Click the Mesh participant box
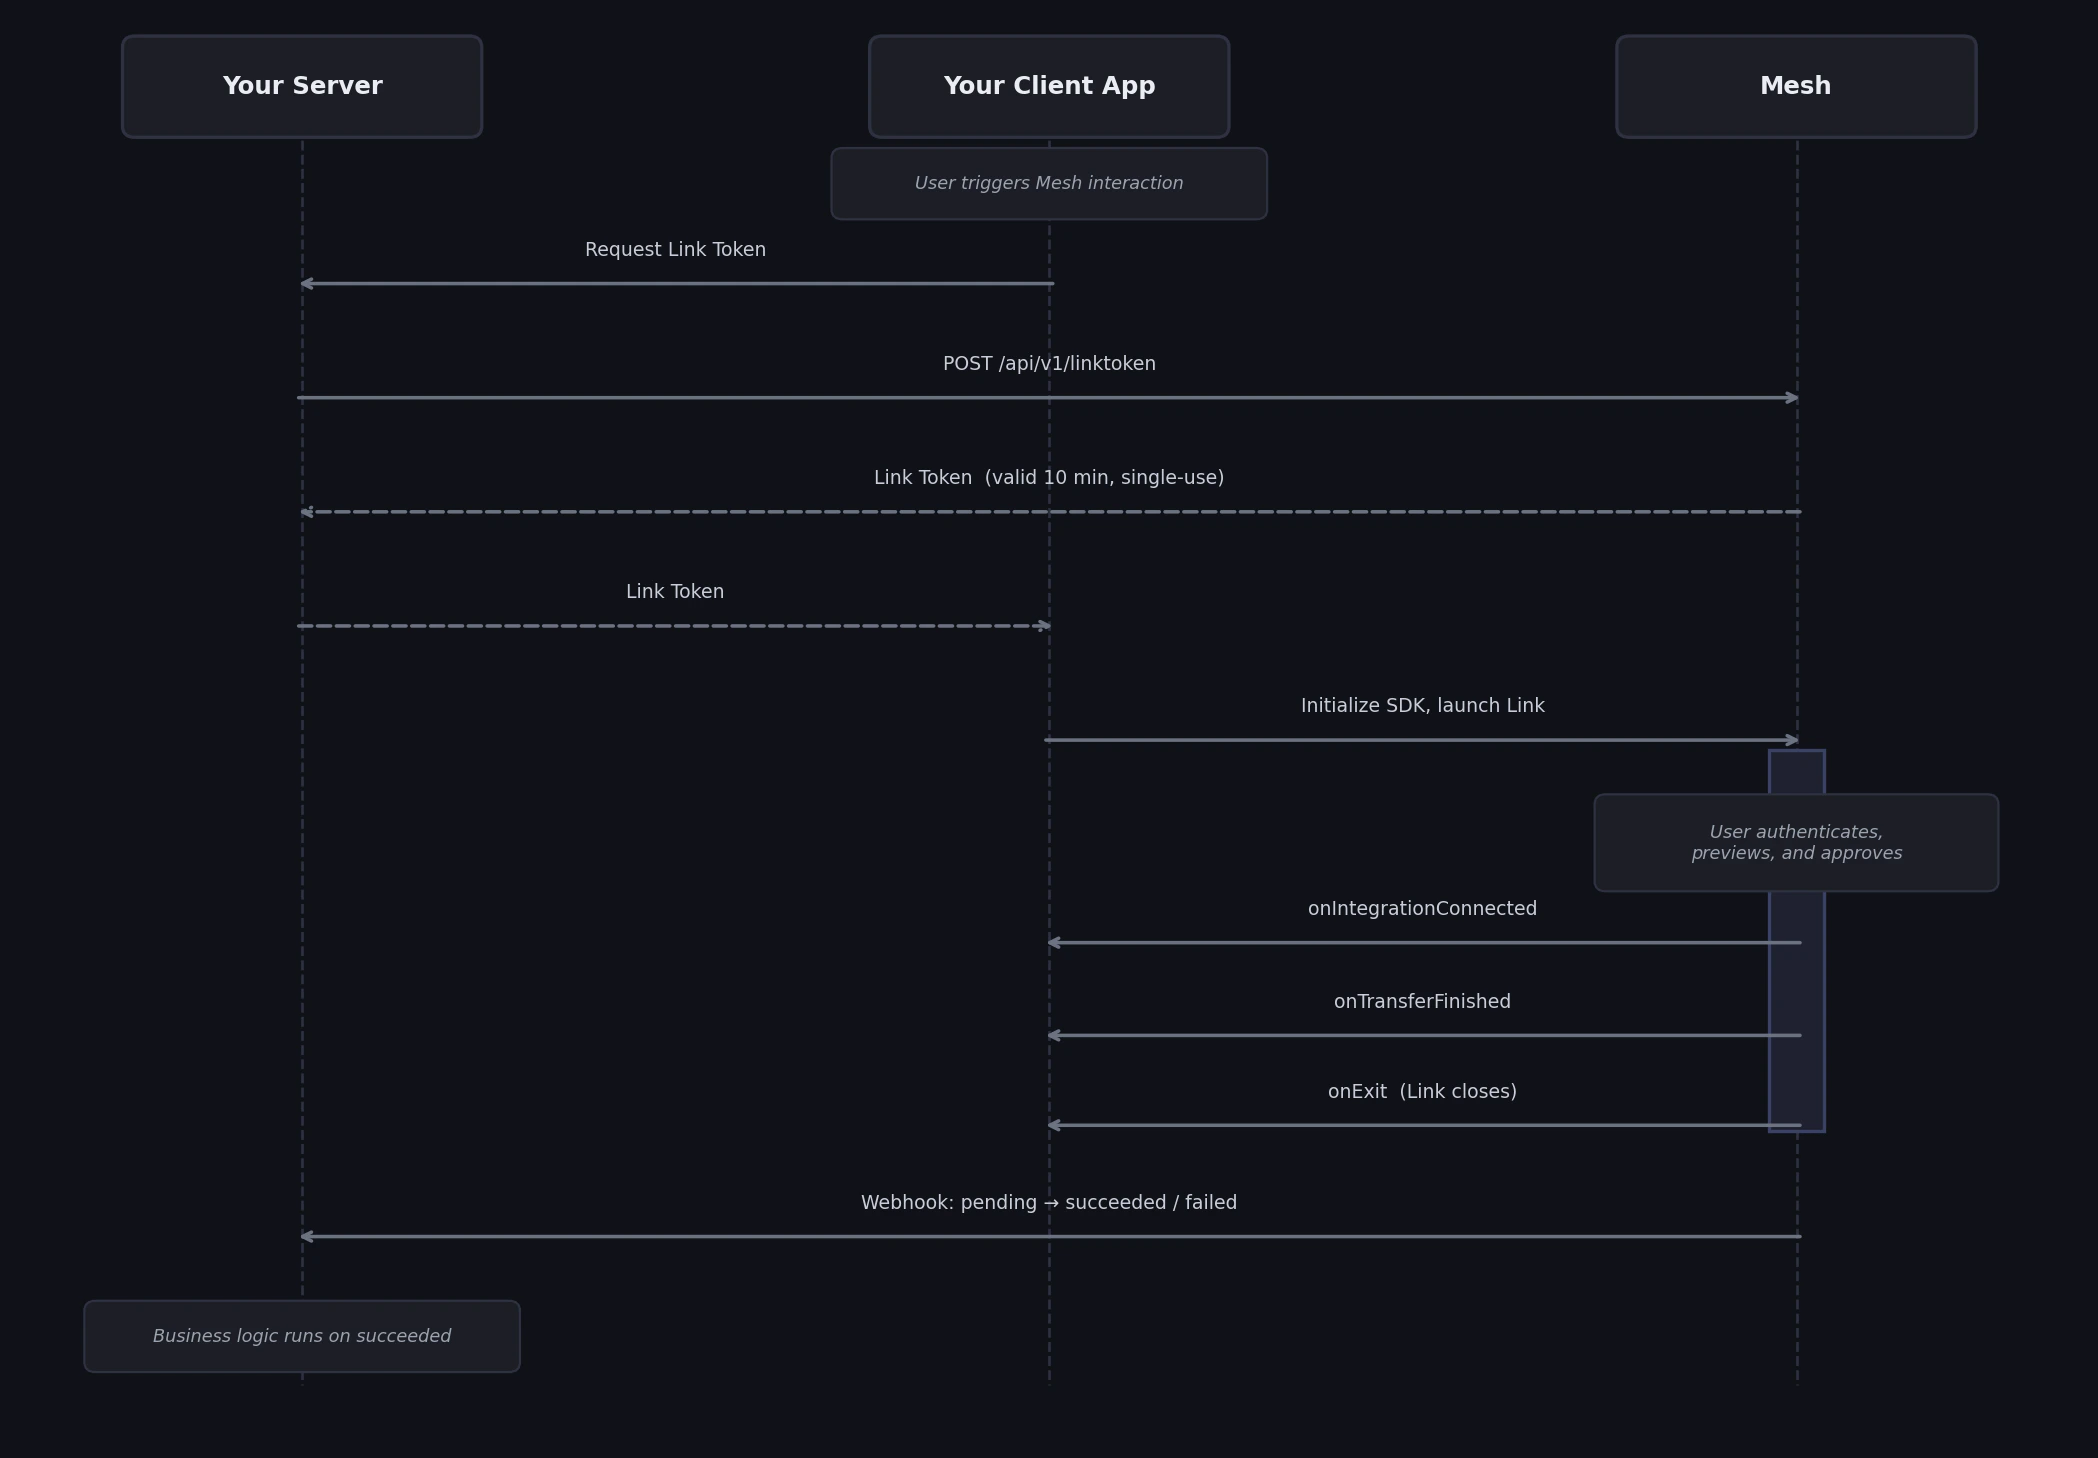This screenshot has width=2098, height=1458. click(x=1796, y=87)
